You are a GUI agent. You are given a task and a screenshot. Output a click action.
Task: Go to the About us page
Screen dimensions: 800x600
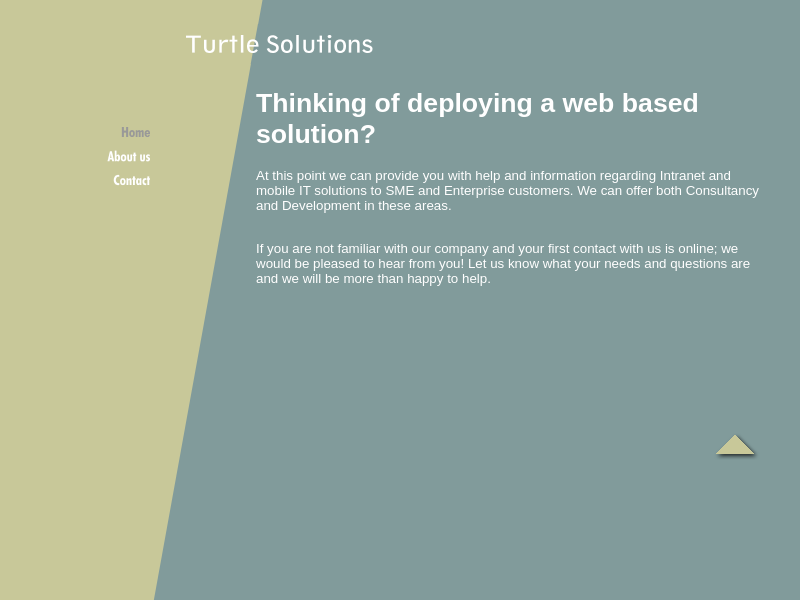tap(128, 157)
